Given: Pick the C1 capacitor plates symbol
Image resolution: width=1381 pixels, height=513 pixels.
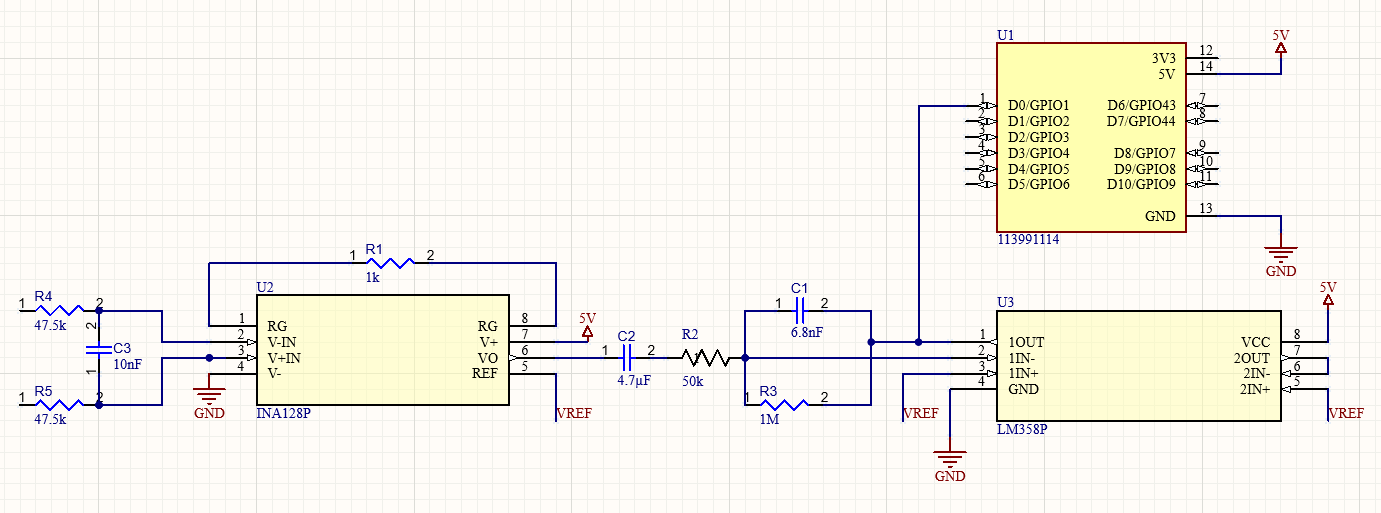Looking at the screenshot, I should [x=800, y=310].
